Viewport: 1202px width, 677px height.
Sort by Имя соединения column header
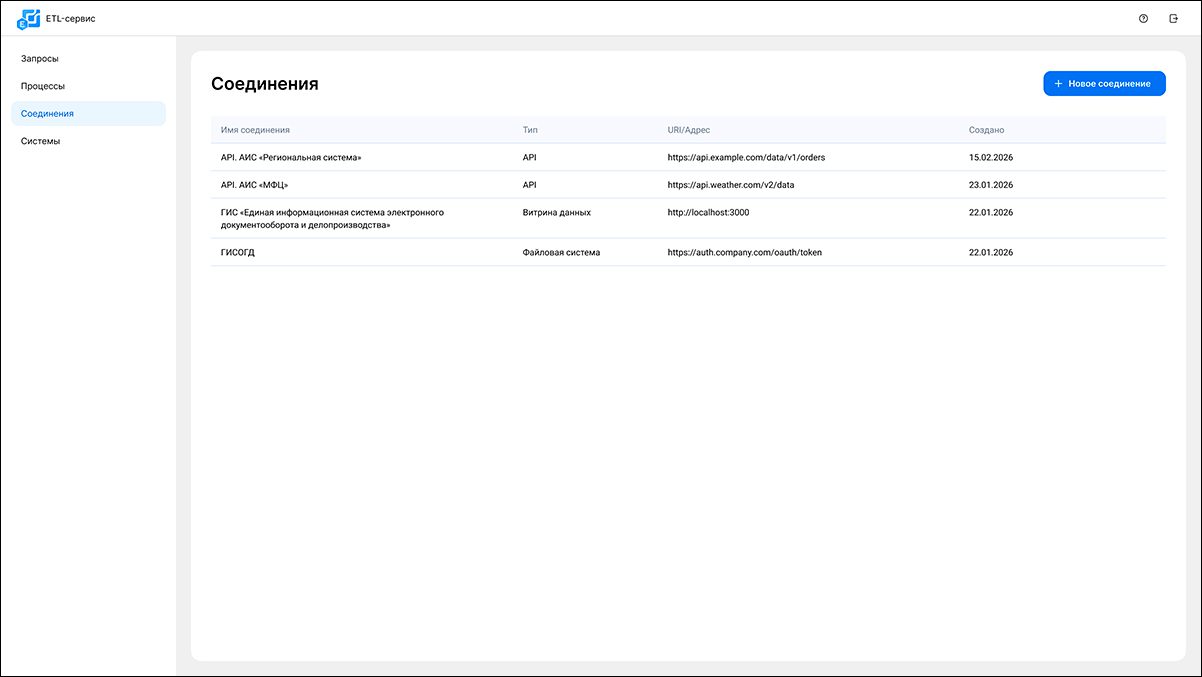(255, 130)
